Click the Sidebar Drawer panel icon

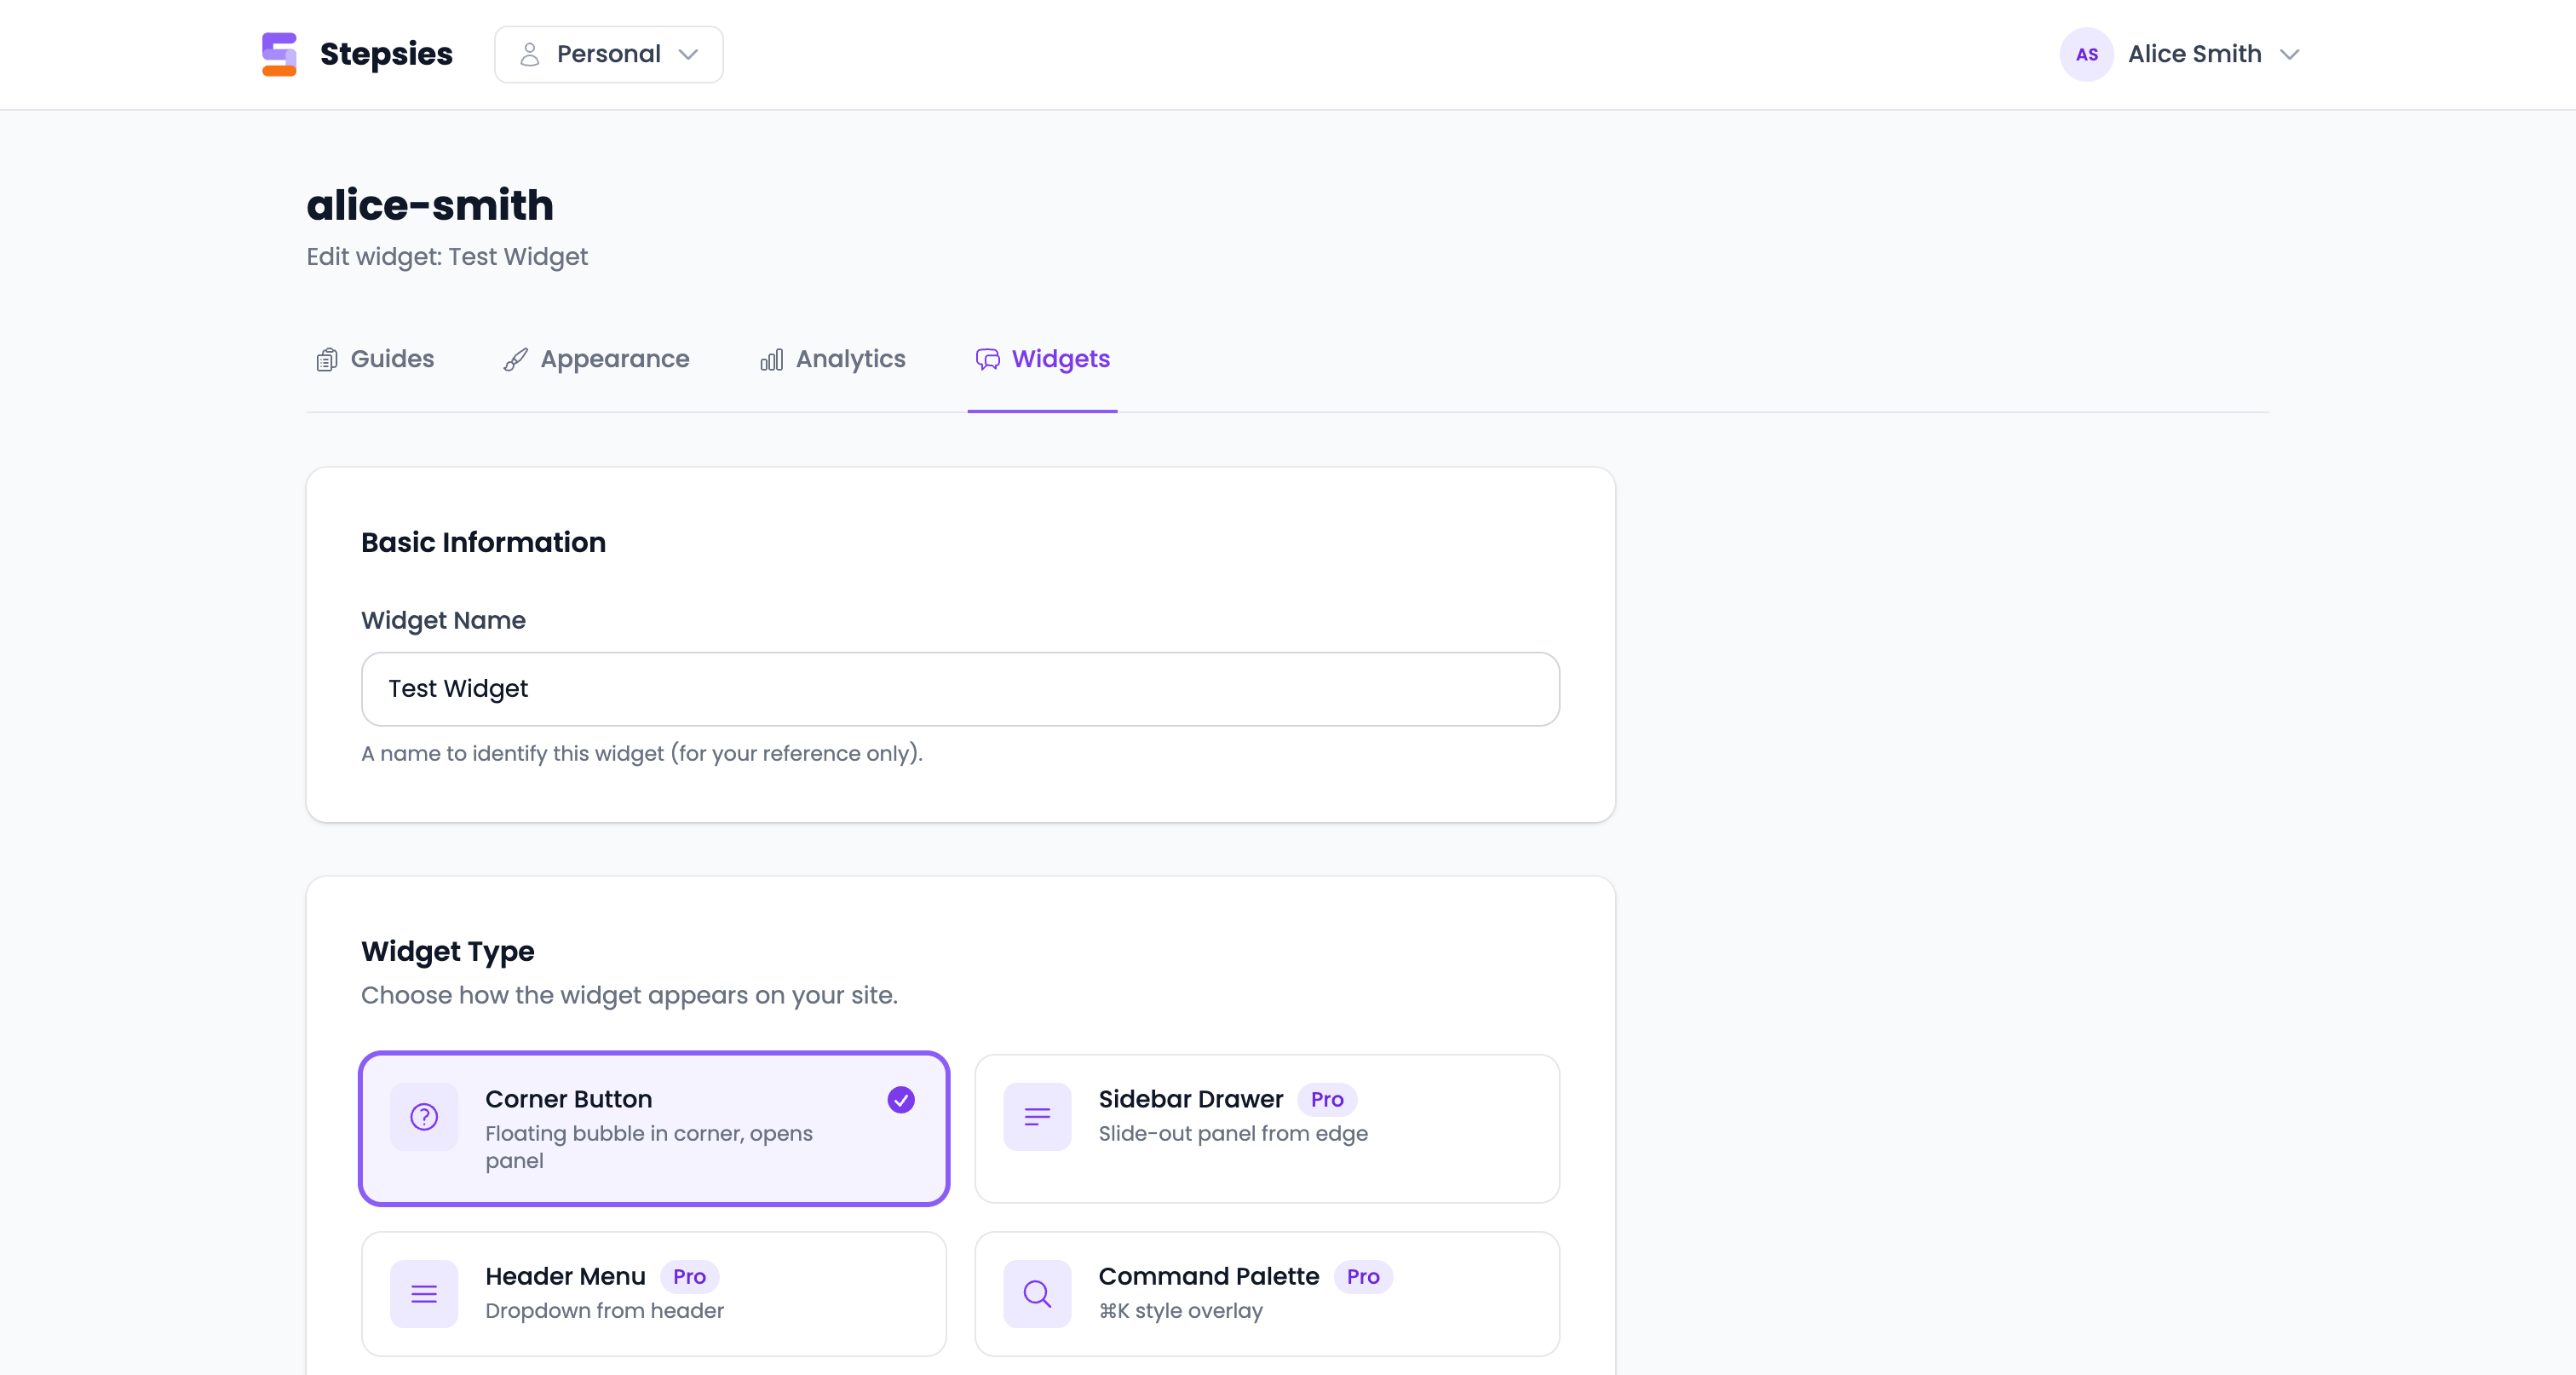tap(1037, 1117)
